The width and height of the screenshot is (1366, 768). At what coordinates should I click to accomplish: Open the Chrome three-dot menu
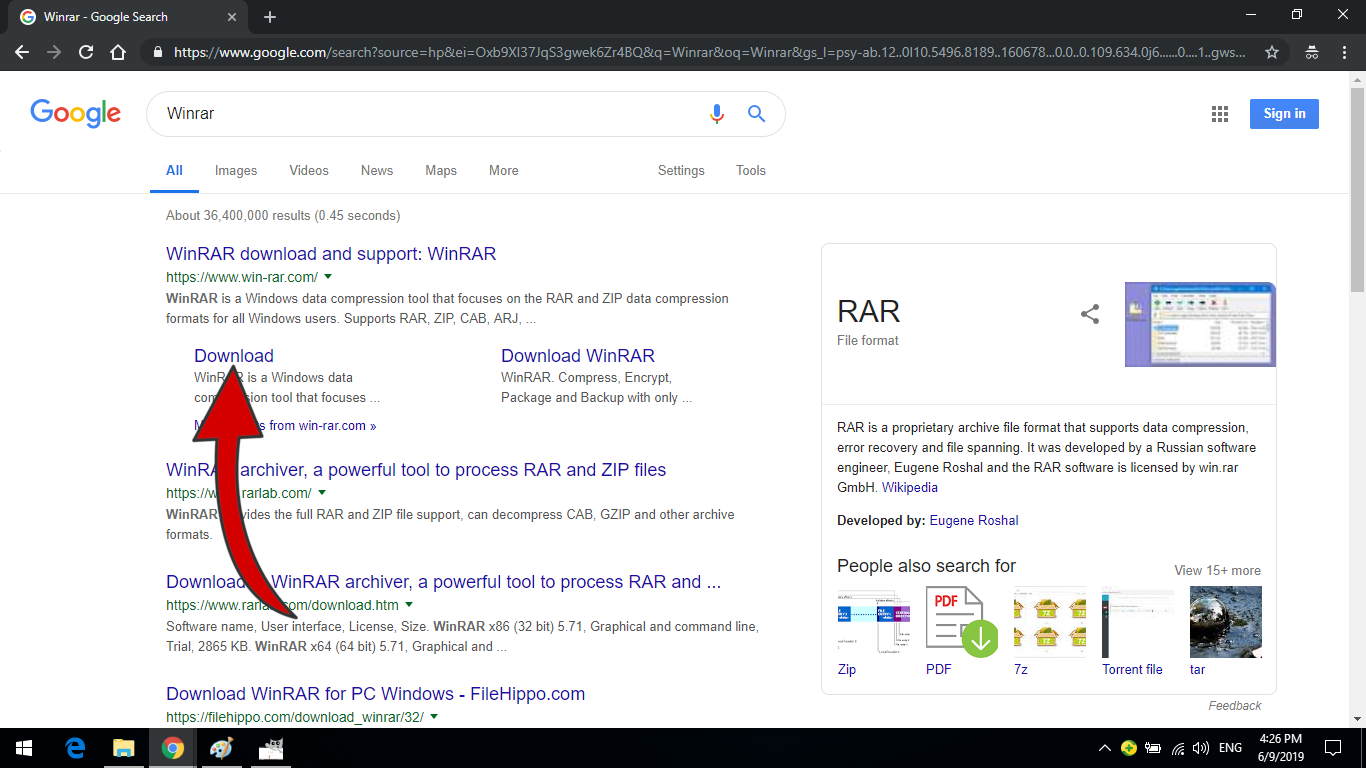(x=1344, y=52)
